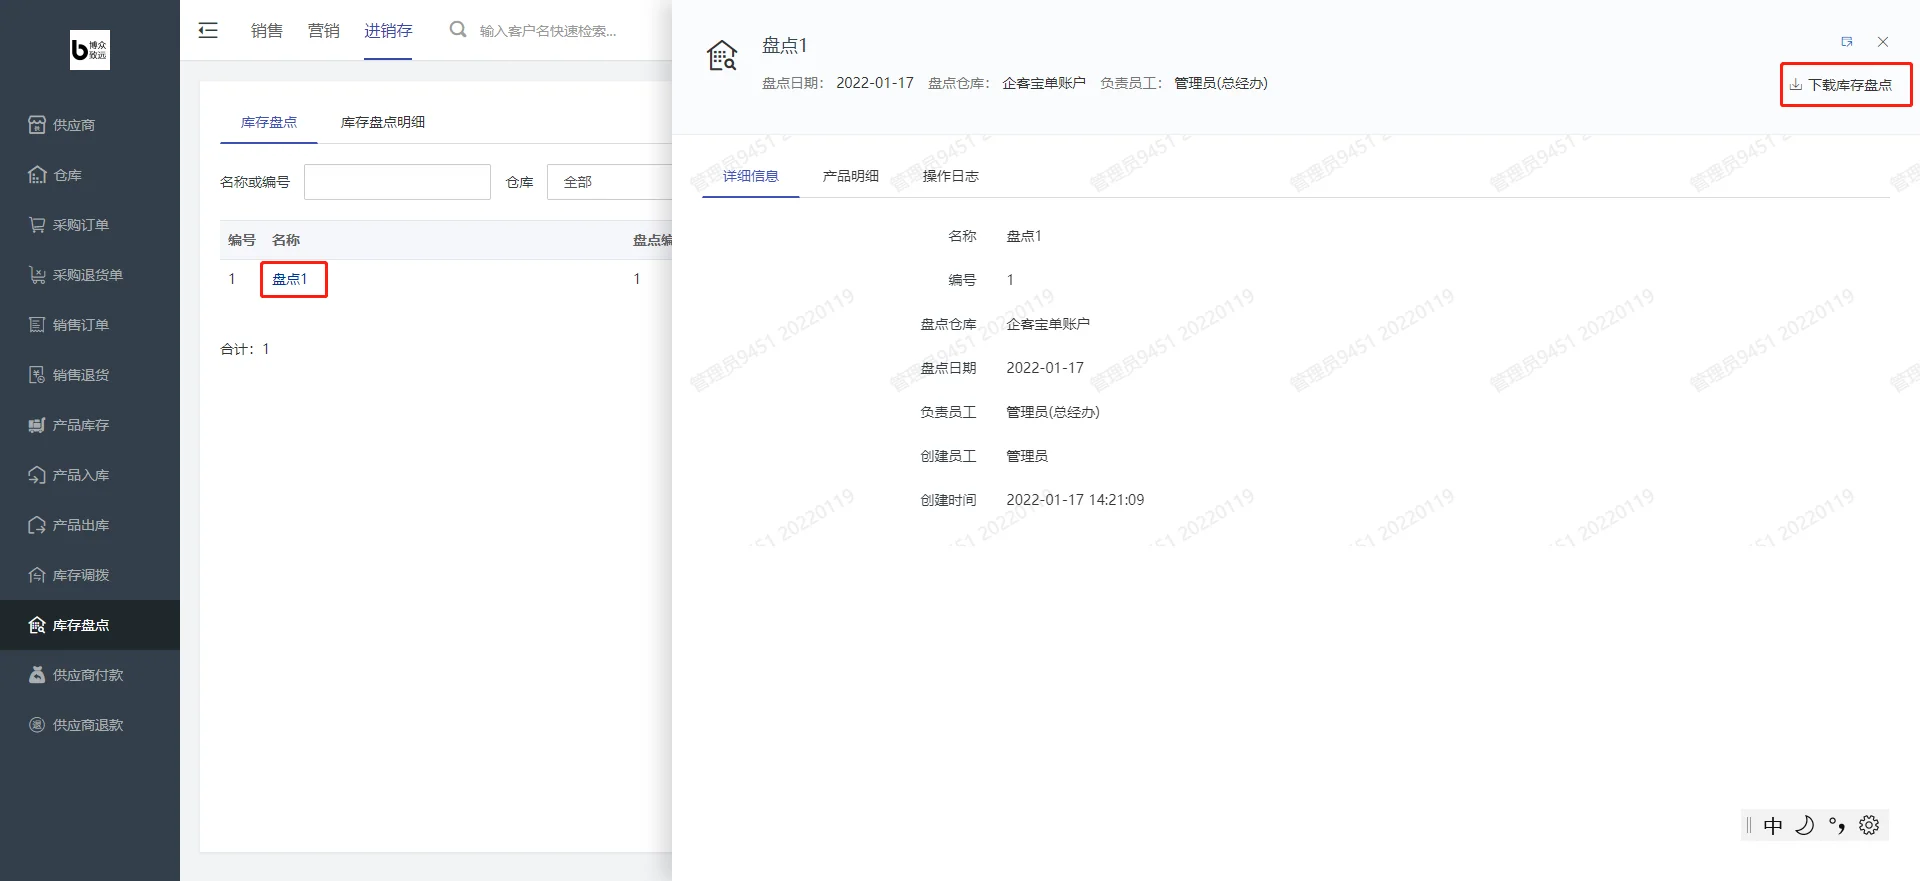1920x881 pixels.
Task: Click the 下载库存盘点 button
Action: 1846,85
